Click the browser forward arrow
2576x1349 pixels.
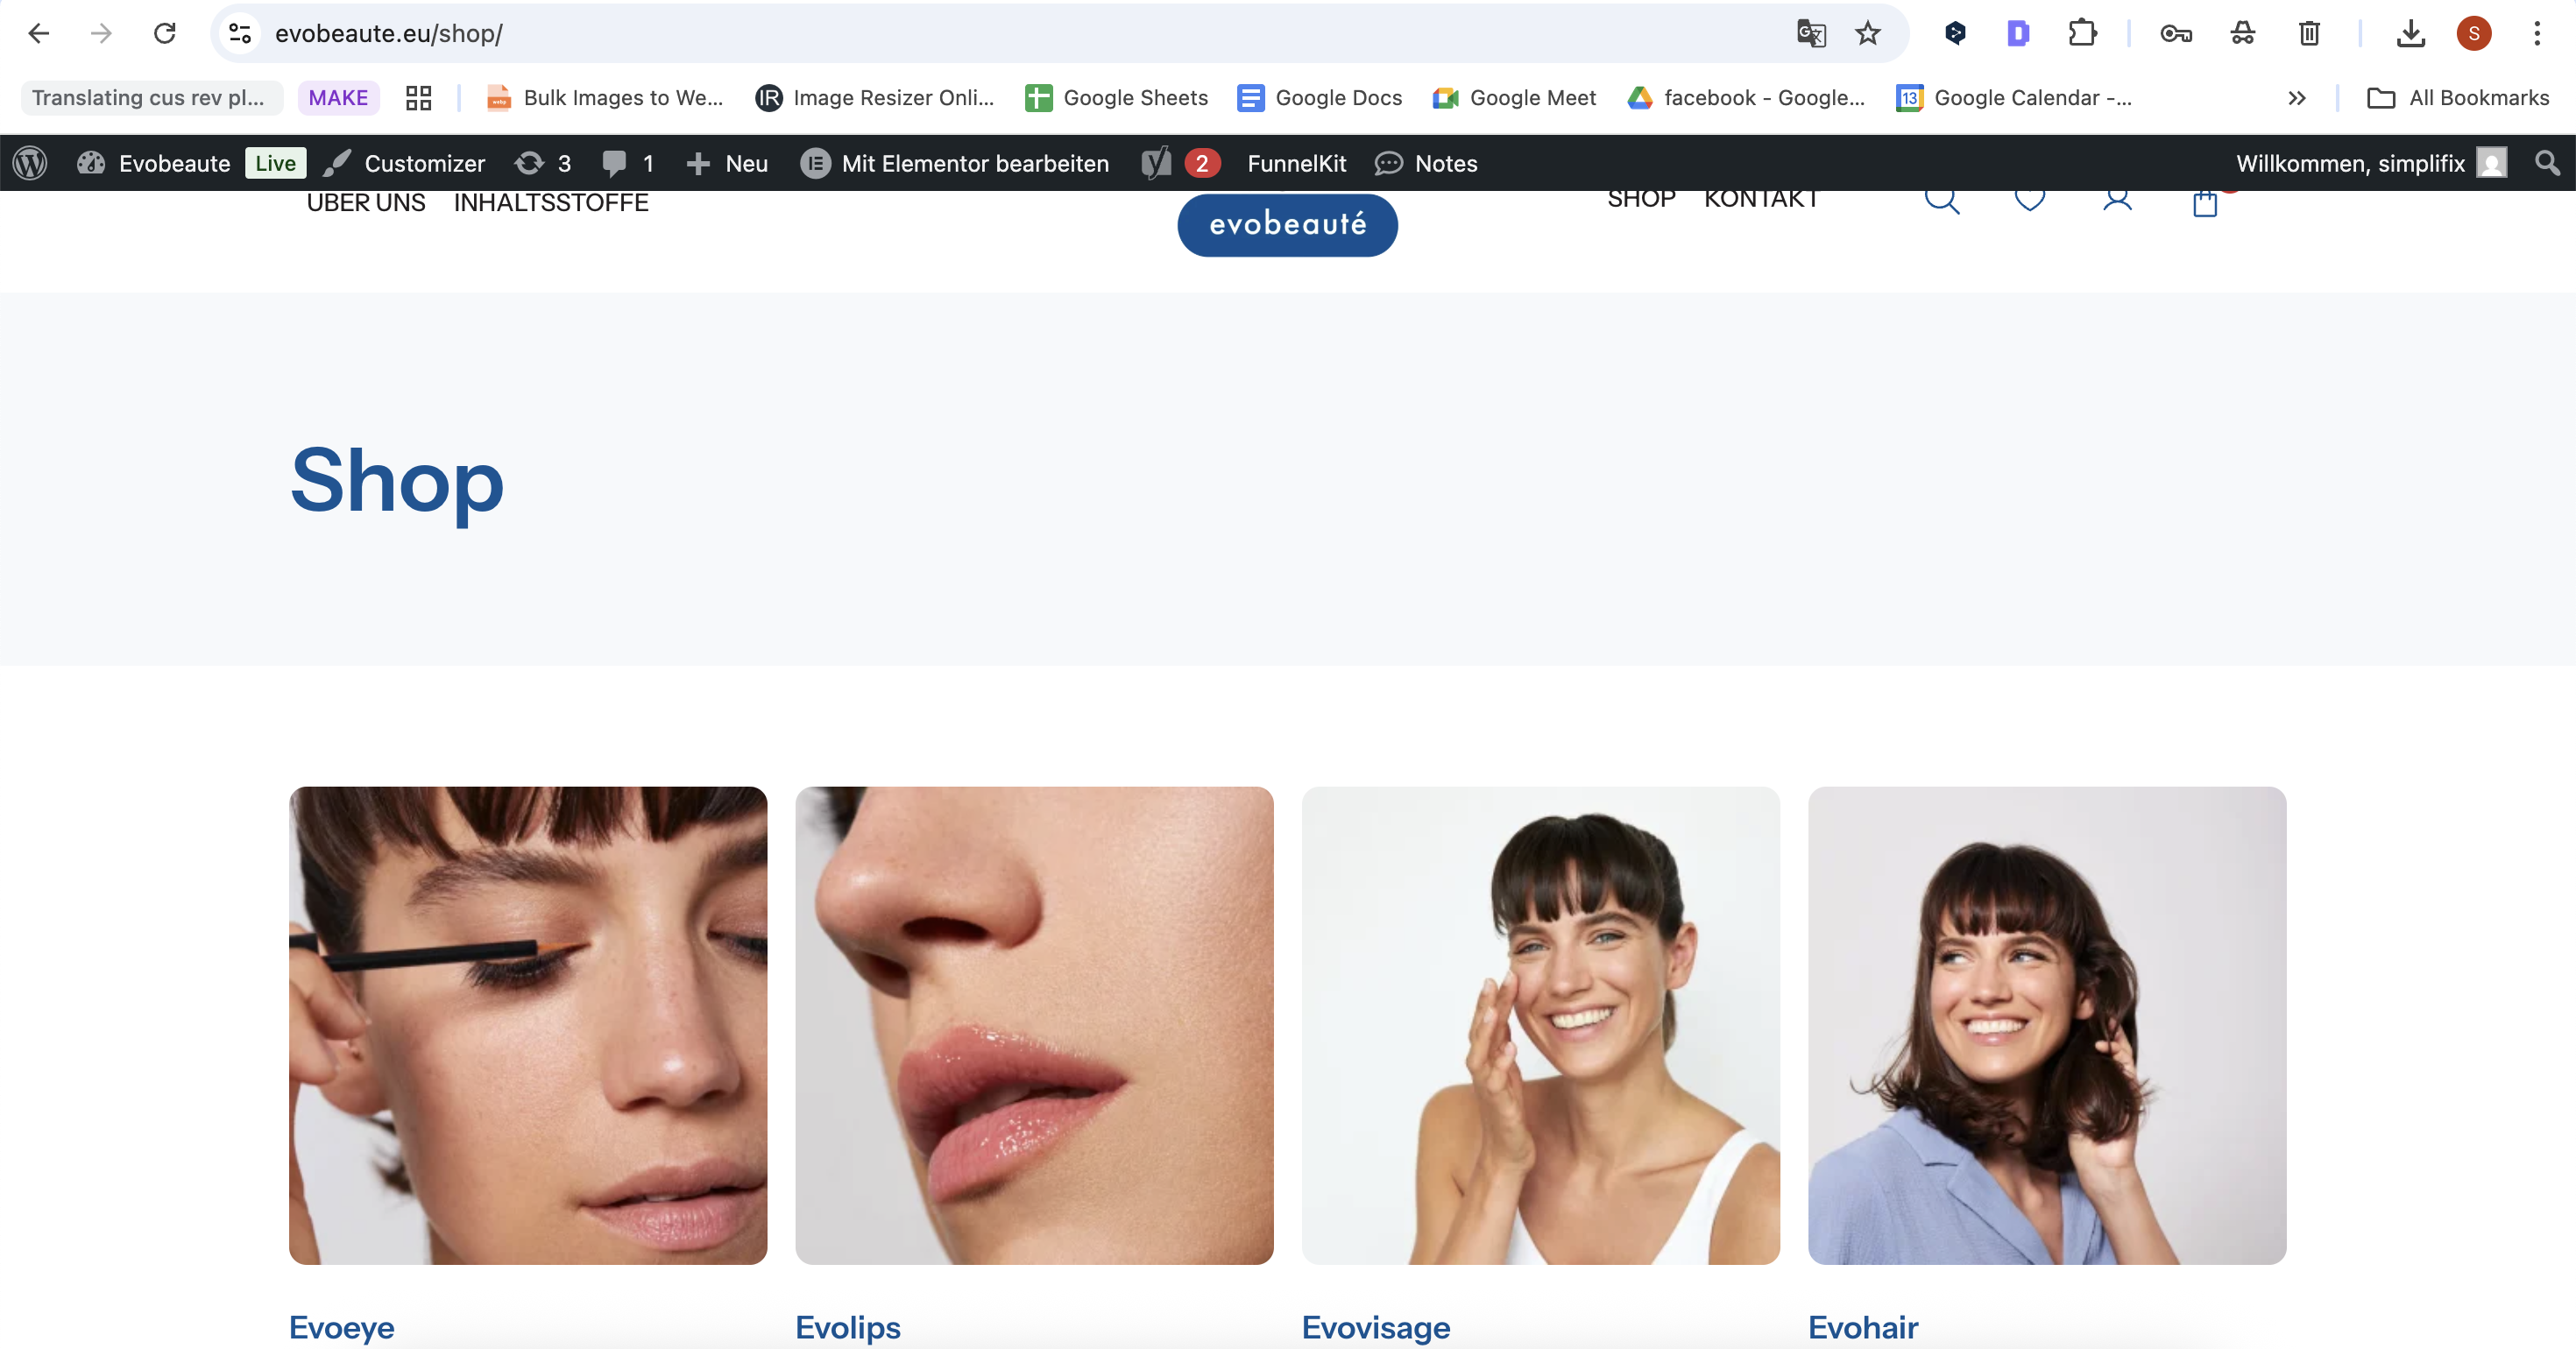coord(101,33)
